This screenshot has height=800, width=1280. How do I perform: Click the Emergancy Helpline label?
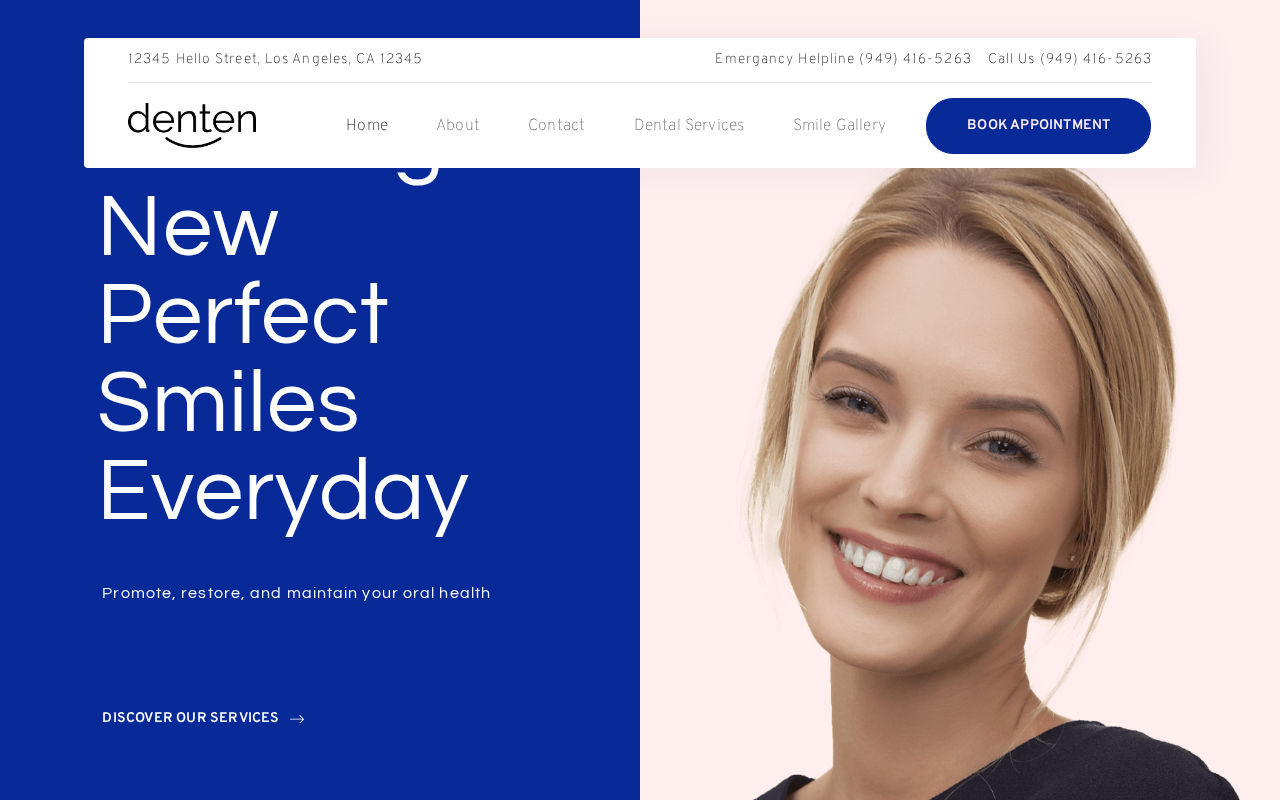785,60
